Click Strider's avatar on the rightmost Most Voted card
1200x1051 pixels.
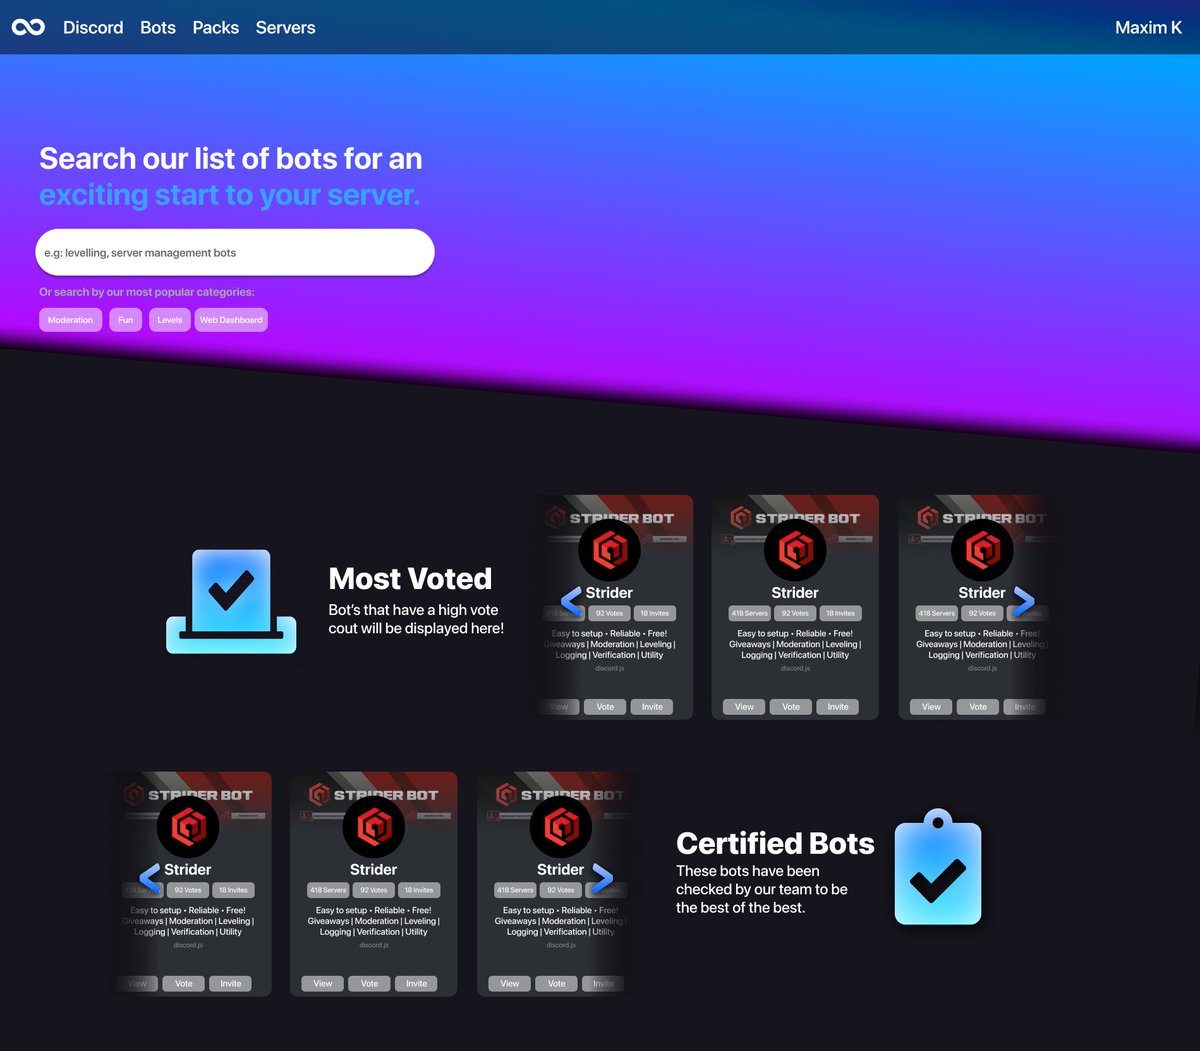982,550
